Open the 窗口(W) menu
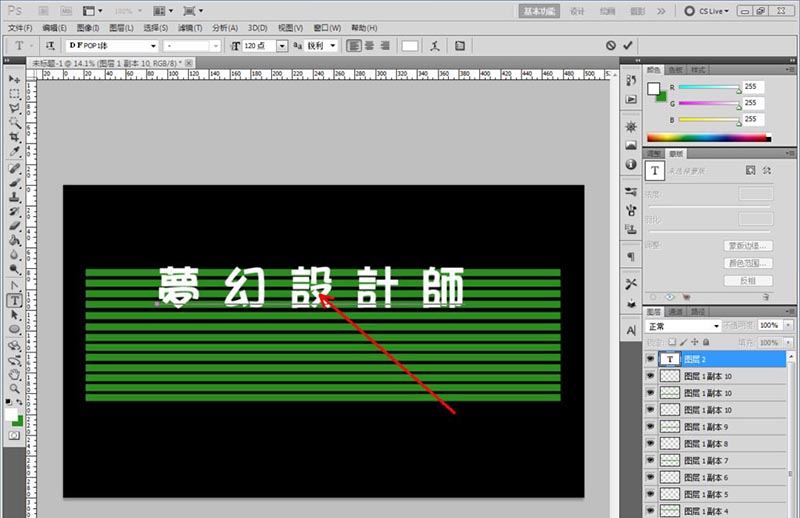Viewport: 800px width, 518px height. tap(327, 28)
